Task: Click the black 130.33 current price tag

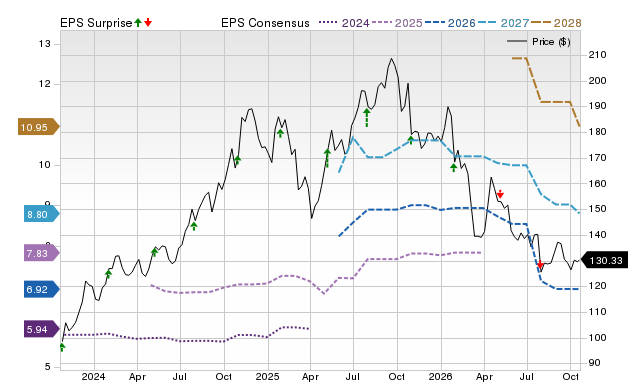Action: click(604, 260)
